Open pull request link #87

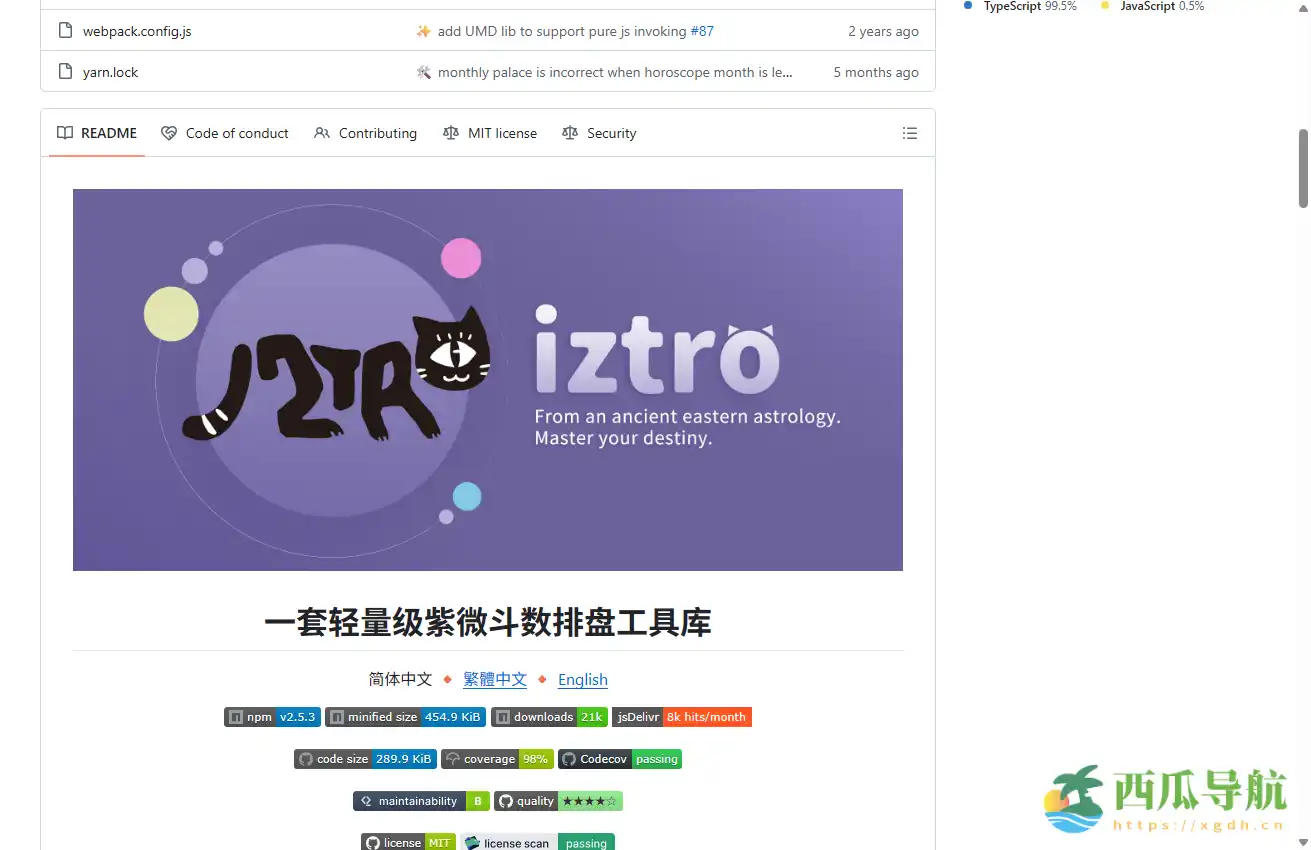(703, 31)
